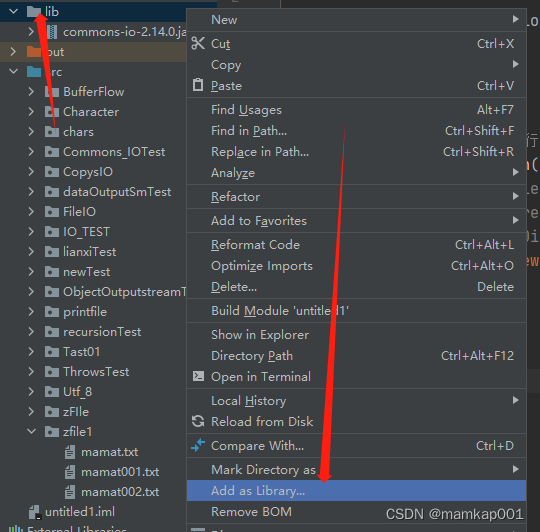Select Replace in Path menu entry

coord(356,152)
